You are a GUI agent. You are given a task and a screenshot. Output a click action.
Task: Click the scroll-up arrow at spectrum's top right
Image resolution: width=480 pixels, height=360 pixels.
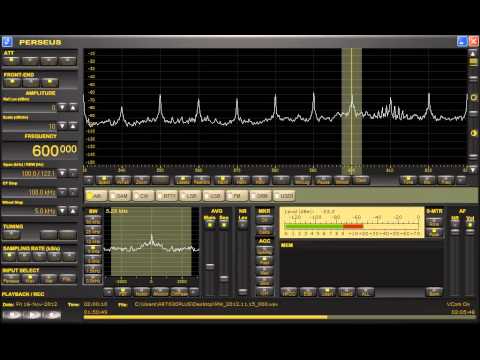click(473, 53)
